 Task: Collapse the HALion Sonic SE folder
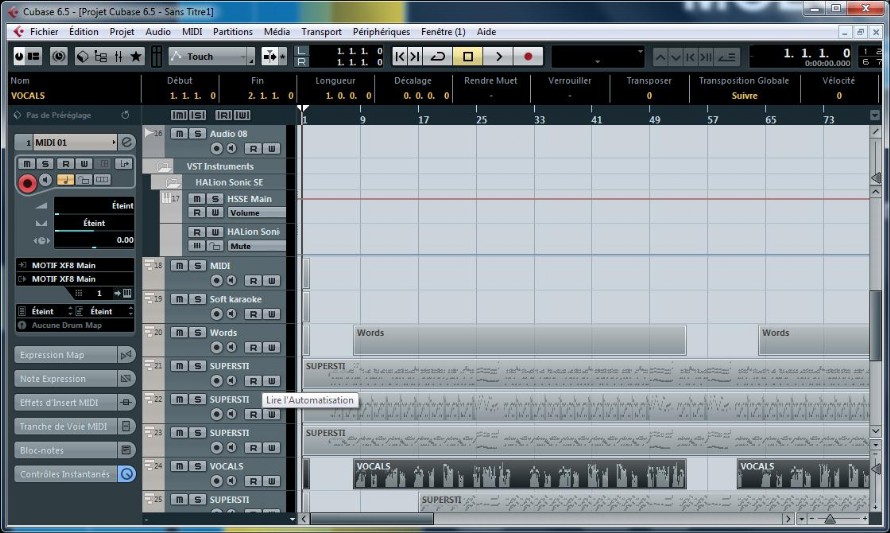point(171,182)
